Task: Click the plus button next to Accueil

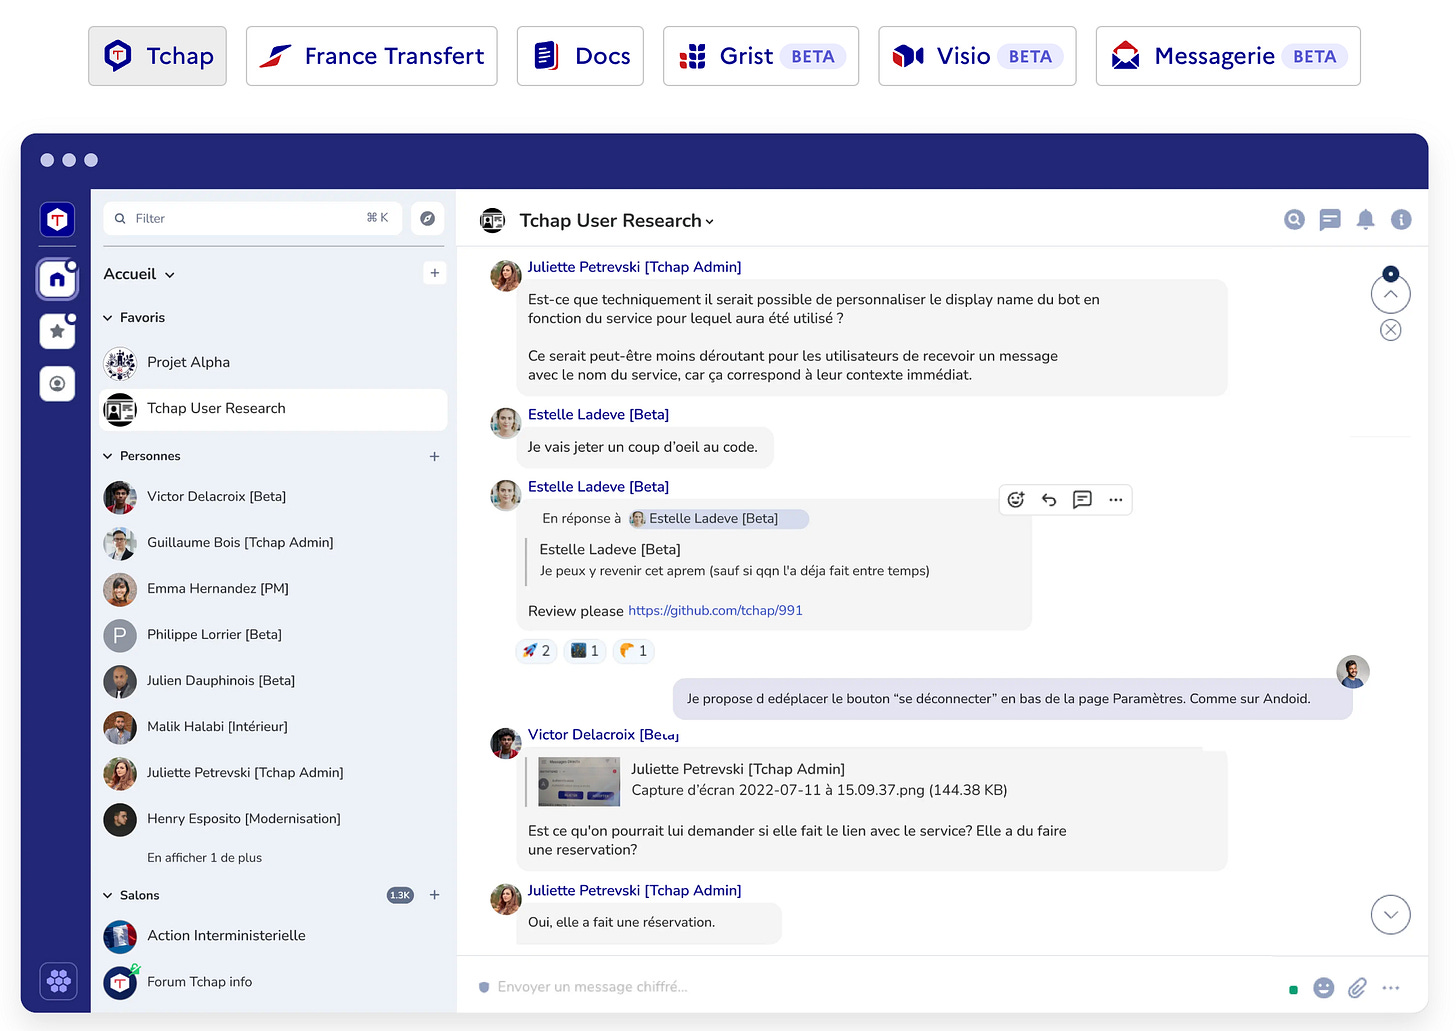Action: 435,273
